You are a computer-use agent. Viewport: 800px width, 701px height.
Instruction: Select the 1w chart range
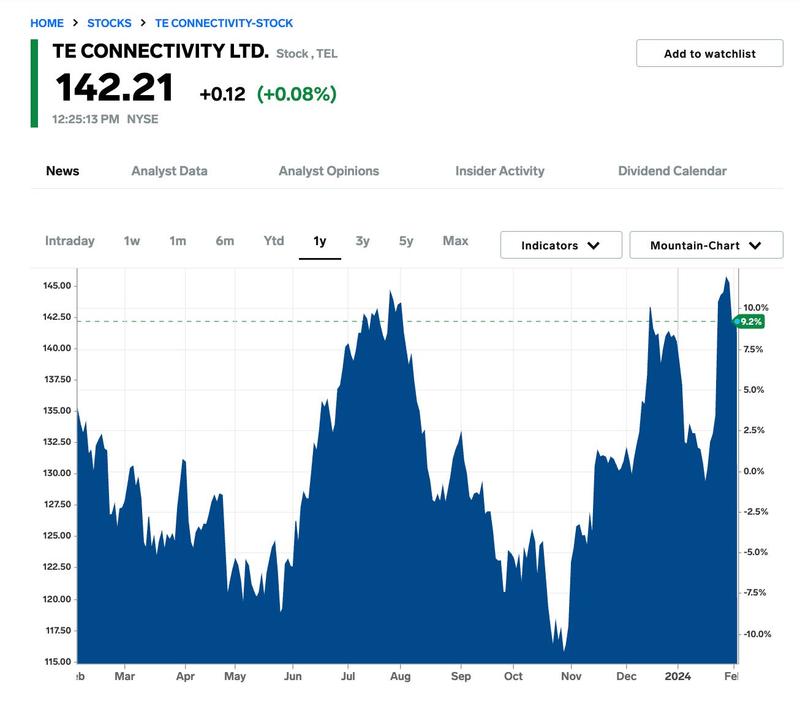pos(132,241)
